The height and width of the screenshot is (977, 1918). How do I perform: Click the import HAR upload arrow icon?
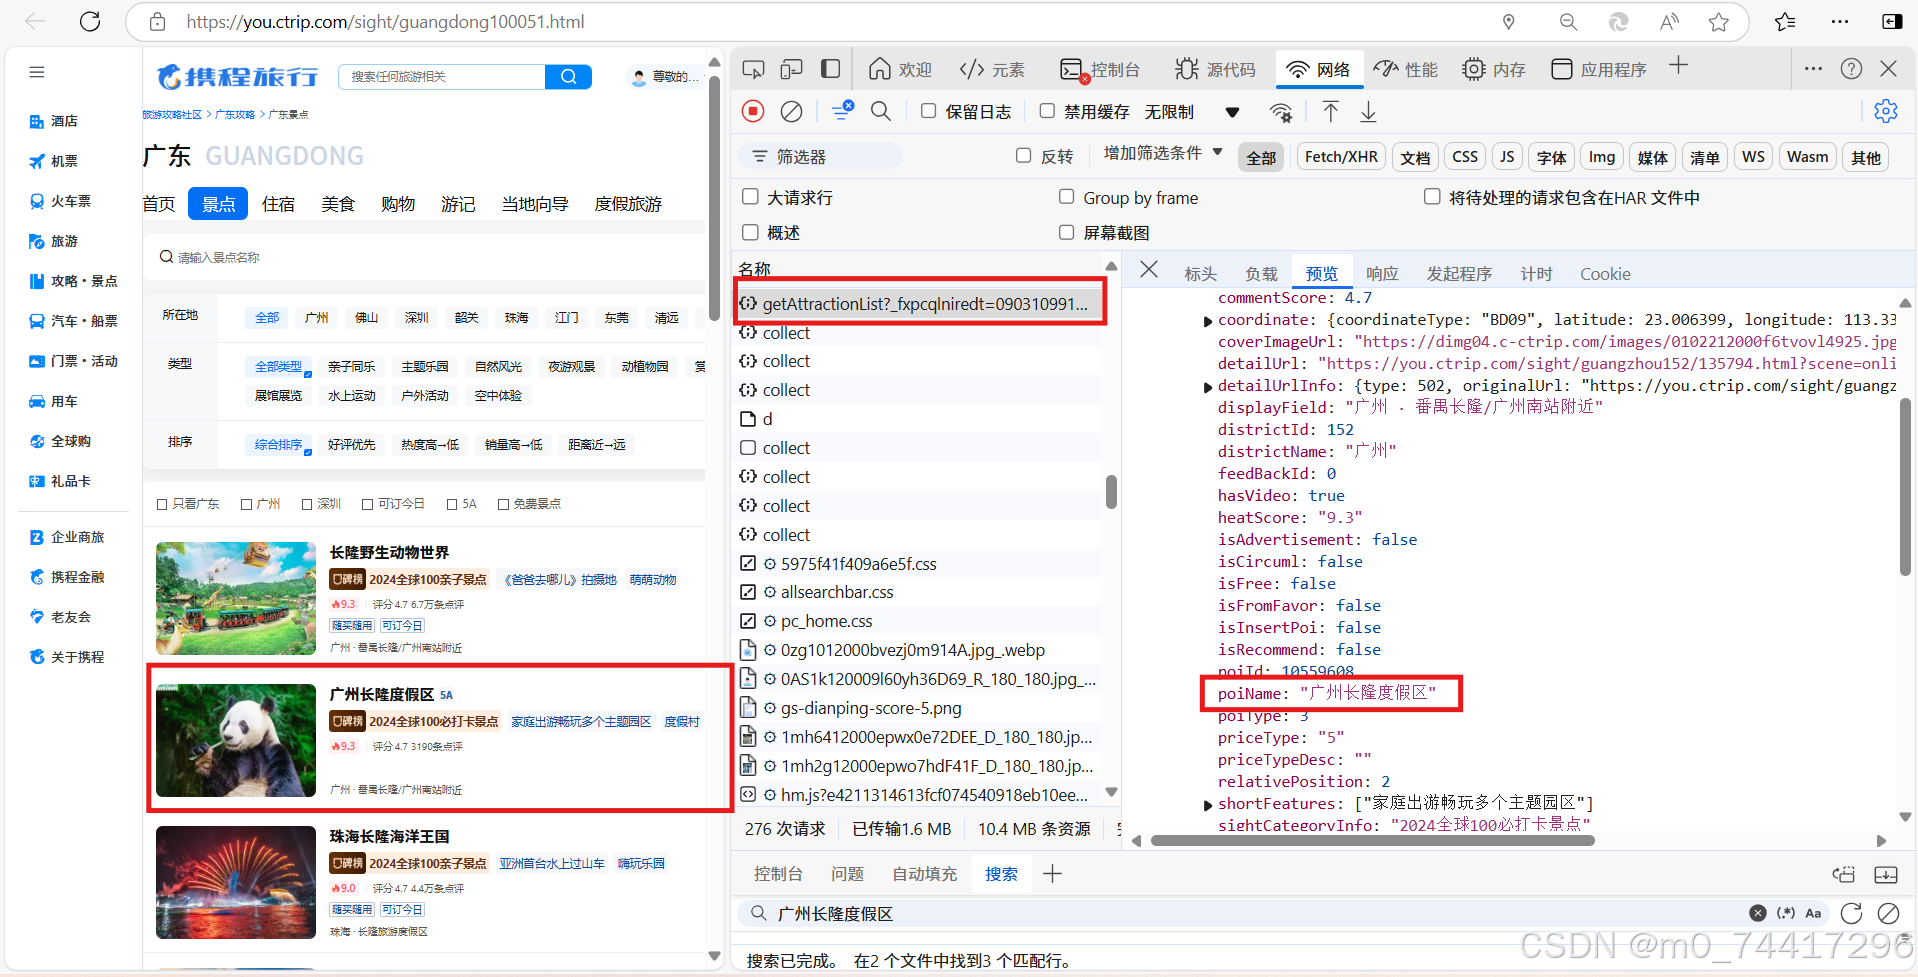tap(1330, 111)
